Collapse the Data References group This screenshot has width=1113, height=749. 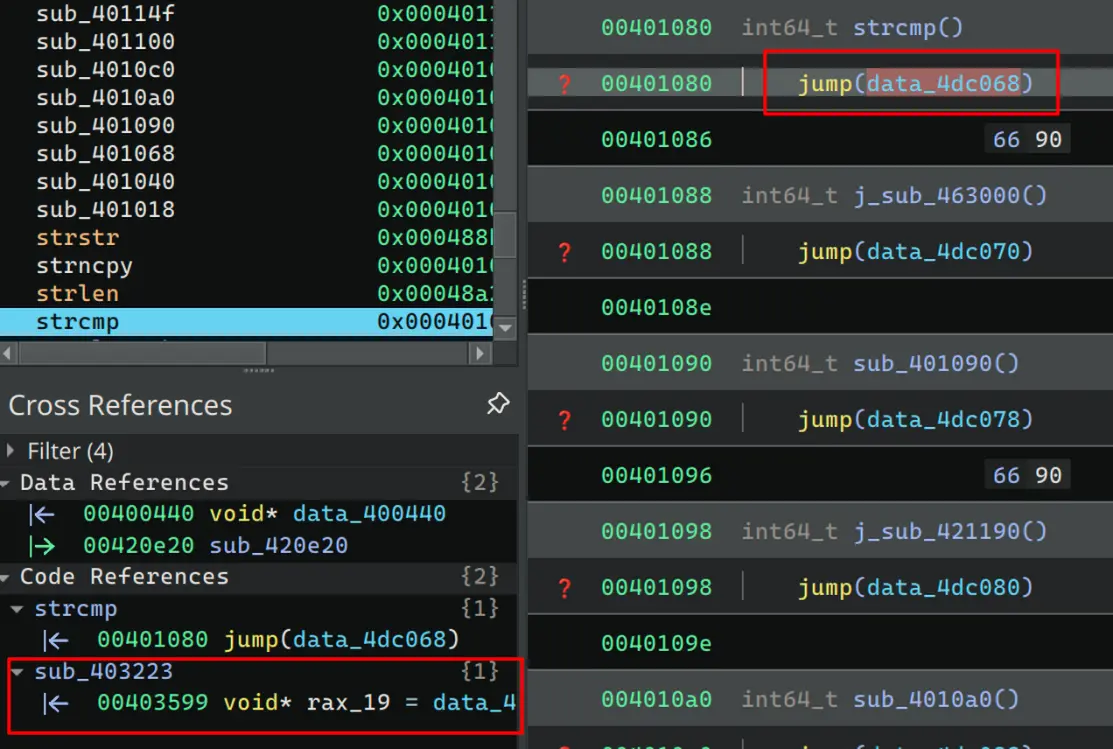[x=6, y=483]
